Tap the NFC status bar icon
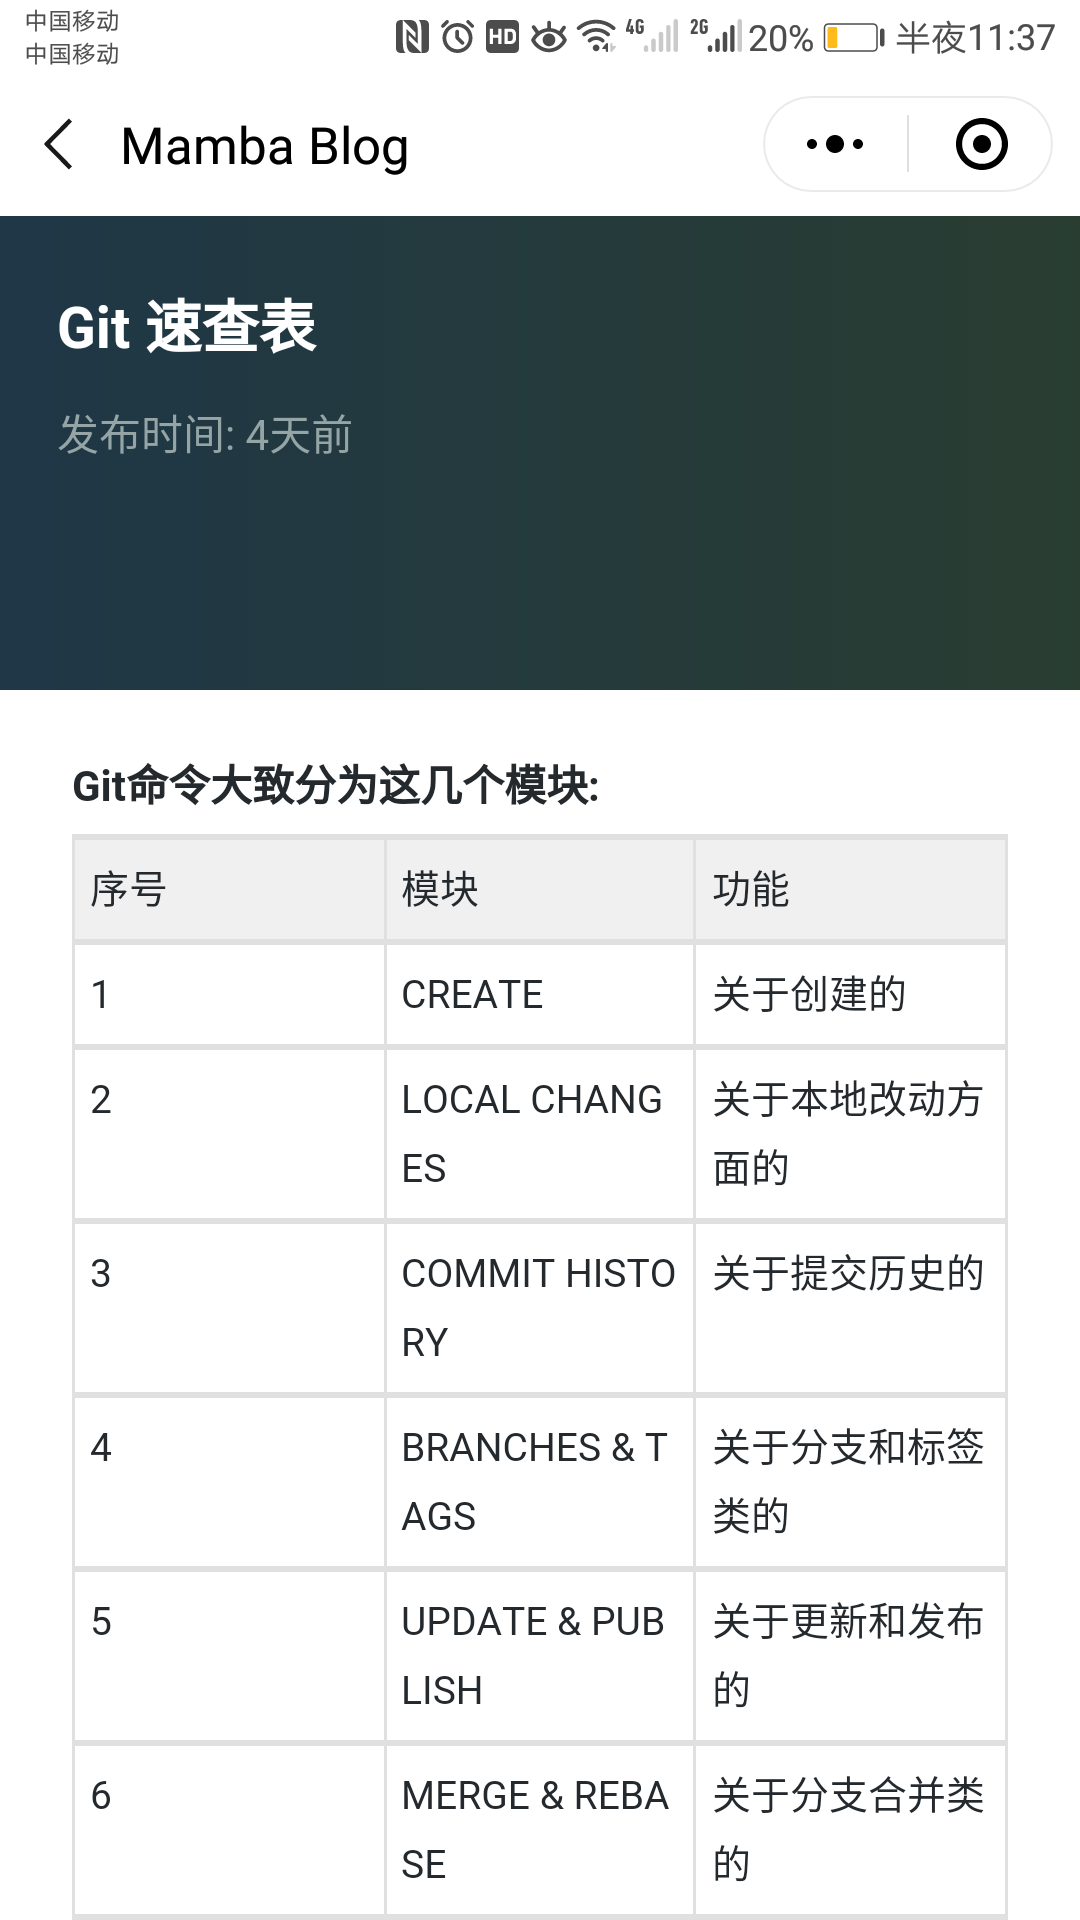Viewport: 1080px width, 1920px height. tap(412, 38)
